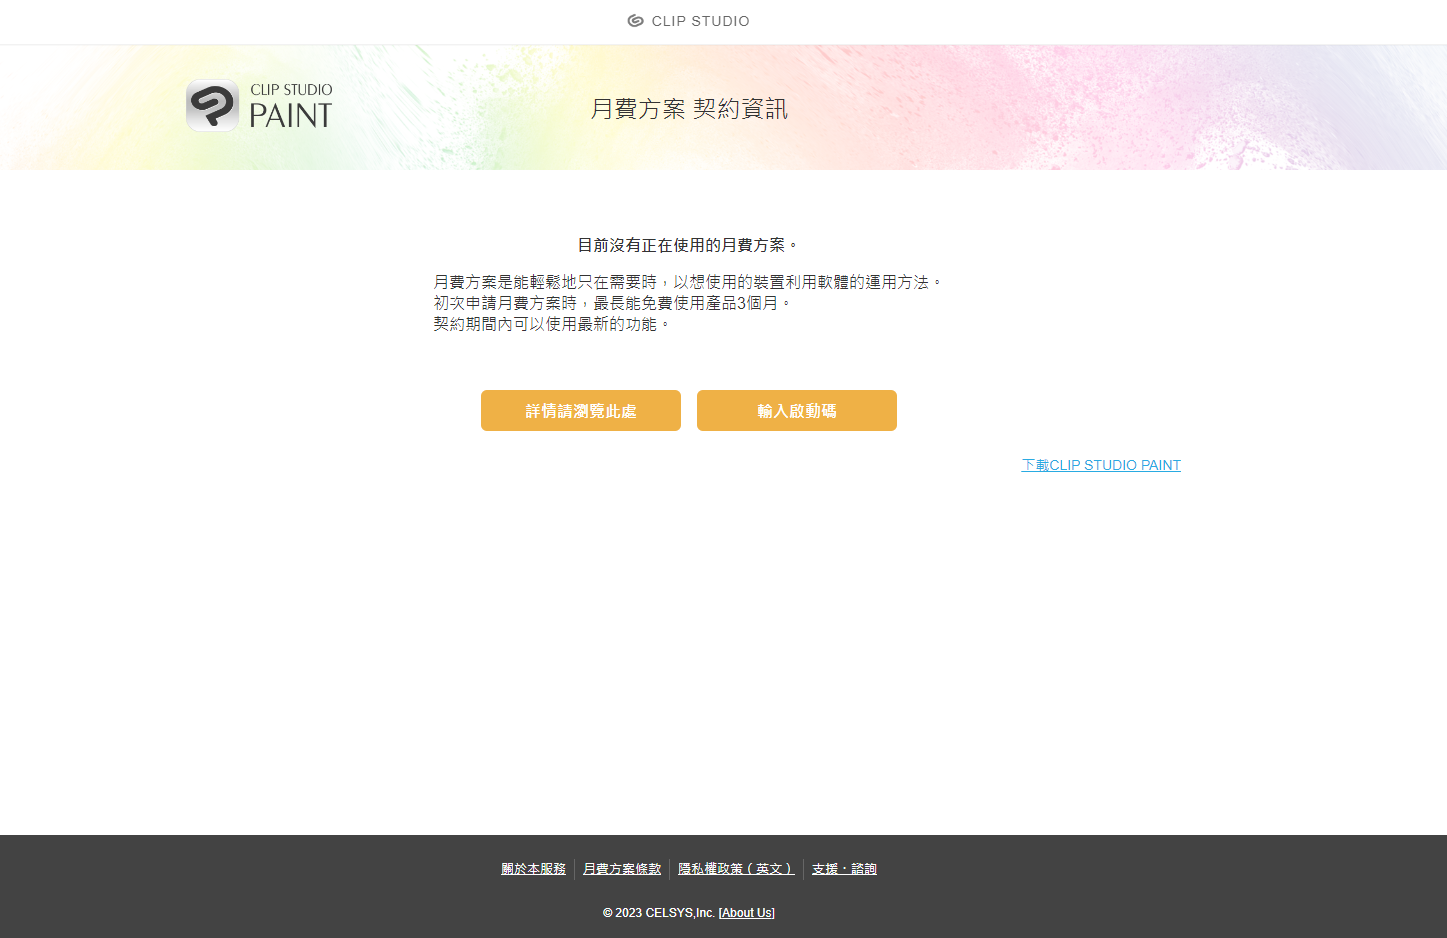Screen dimensions: 1447x938
Task: Click the line about 免費使用產品3個月
Action: click(x=613, y=303)
